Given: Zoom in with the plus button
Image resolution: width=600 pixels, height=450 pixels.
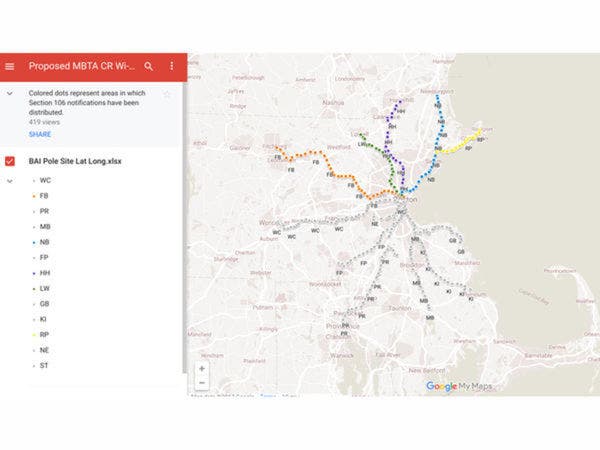Looking at the screenshot, I should tap(202, 368).
